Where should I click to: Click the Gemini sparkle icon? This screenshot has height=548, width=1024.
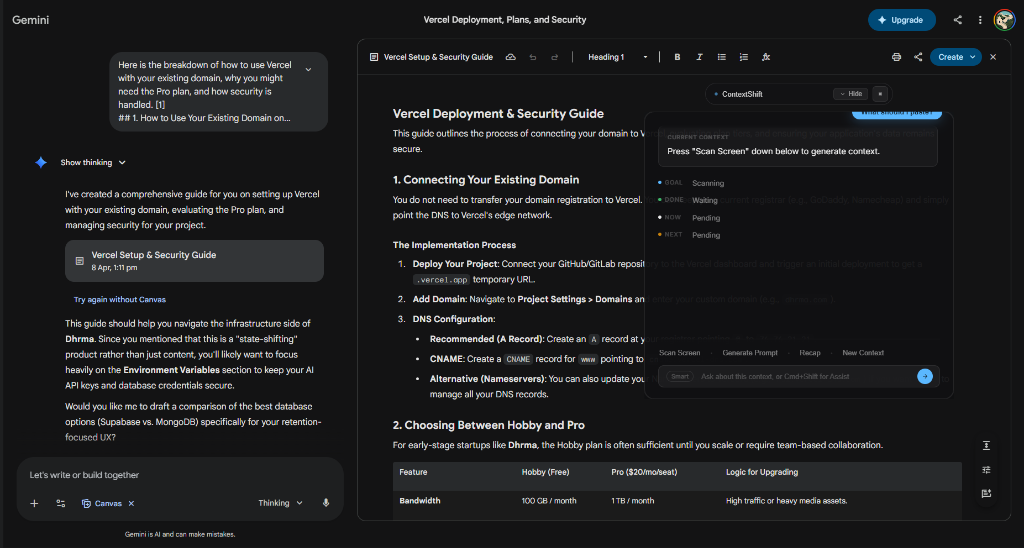[x=40, y=163]
